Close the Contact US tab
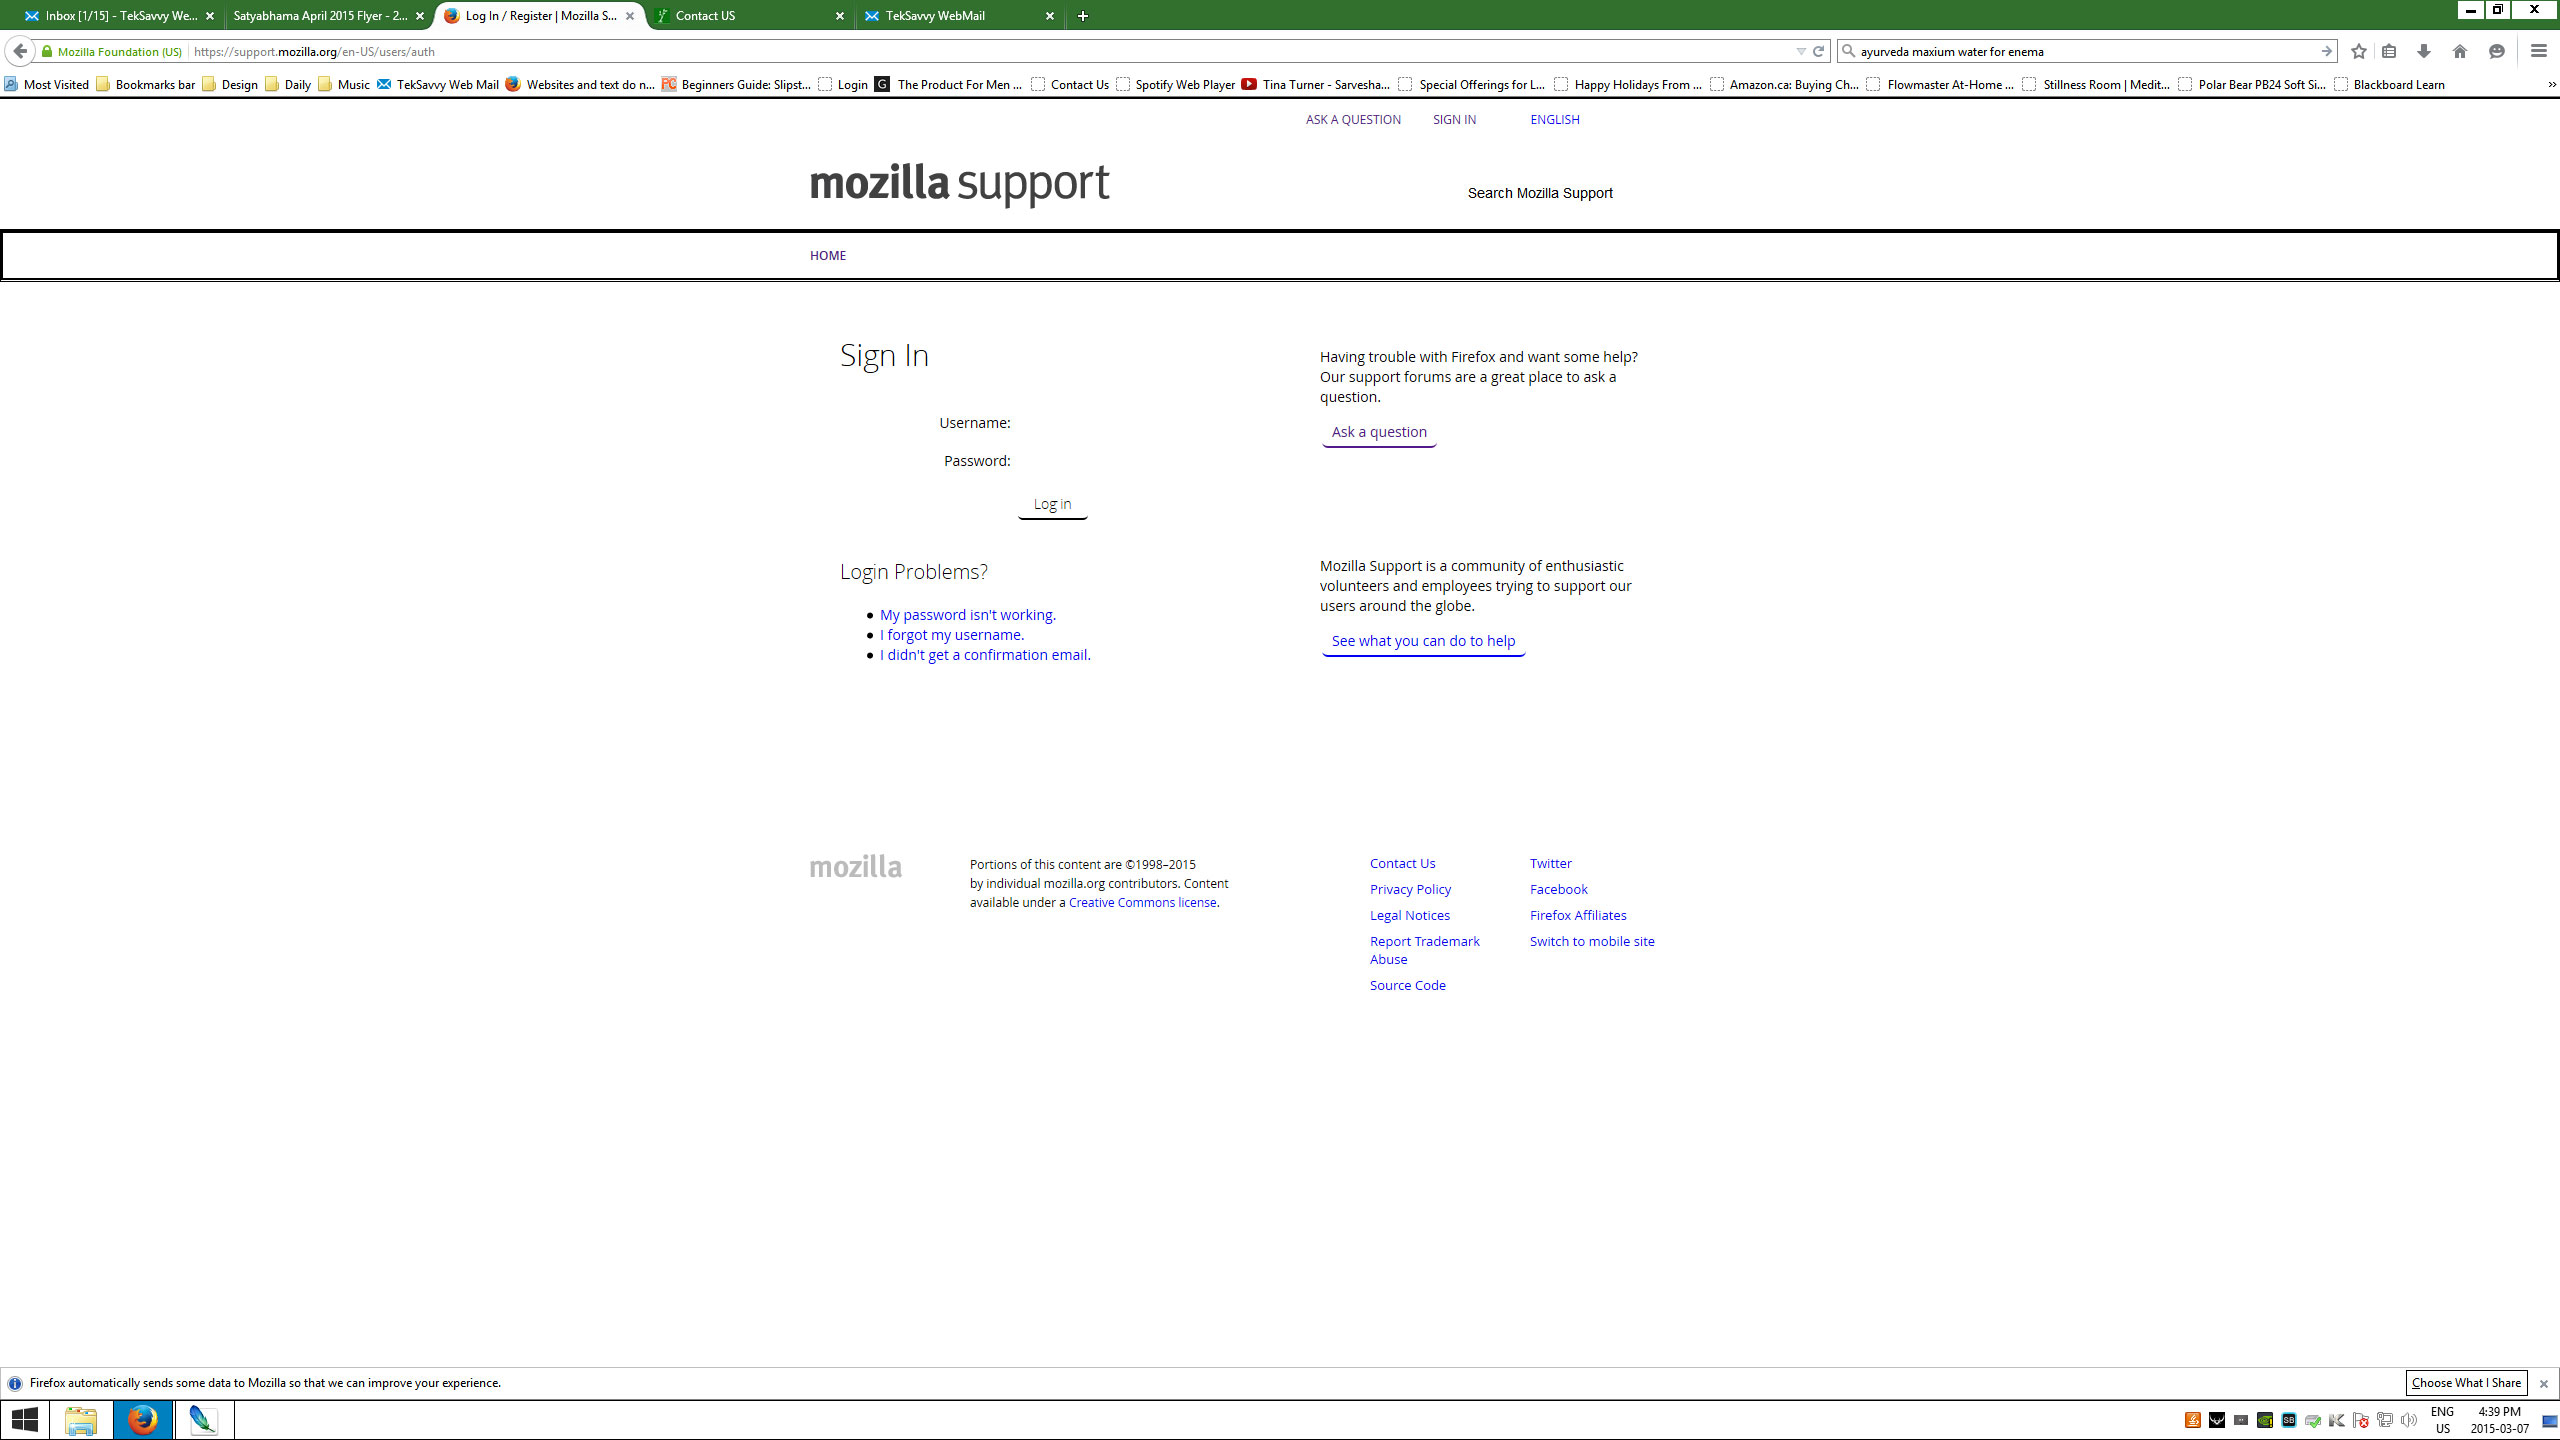The height and width of the screenshot is (1440, 2560). [840, 16]
